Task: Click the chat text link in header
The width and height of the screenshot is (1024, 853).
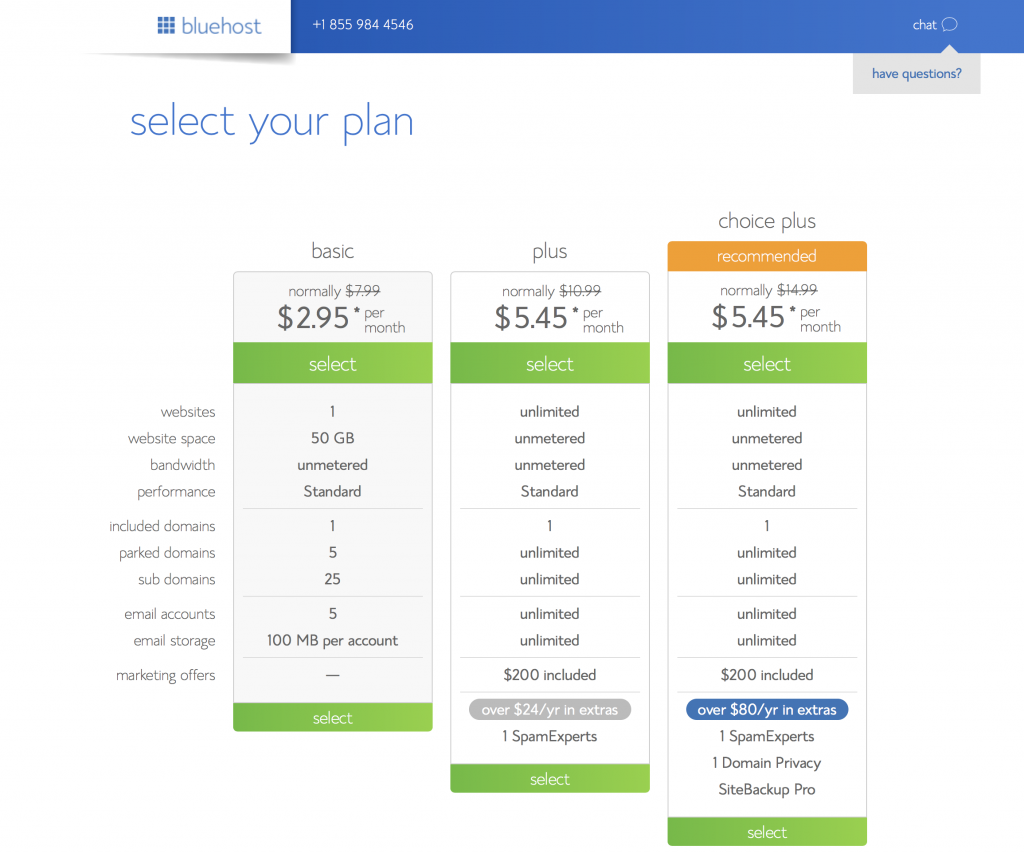Action: click(x=924, y=25)
